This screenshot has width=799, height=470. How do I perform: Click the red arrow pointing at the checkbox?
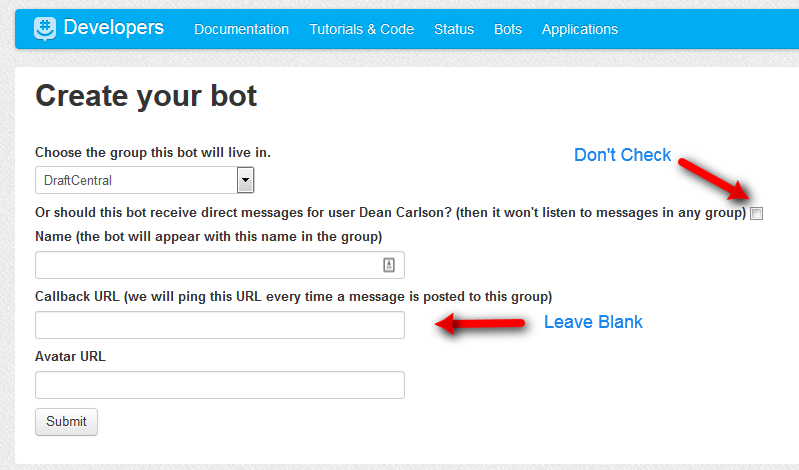[710, 178]
